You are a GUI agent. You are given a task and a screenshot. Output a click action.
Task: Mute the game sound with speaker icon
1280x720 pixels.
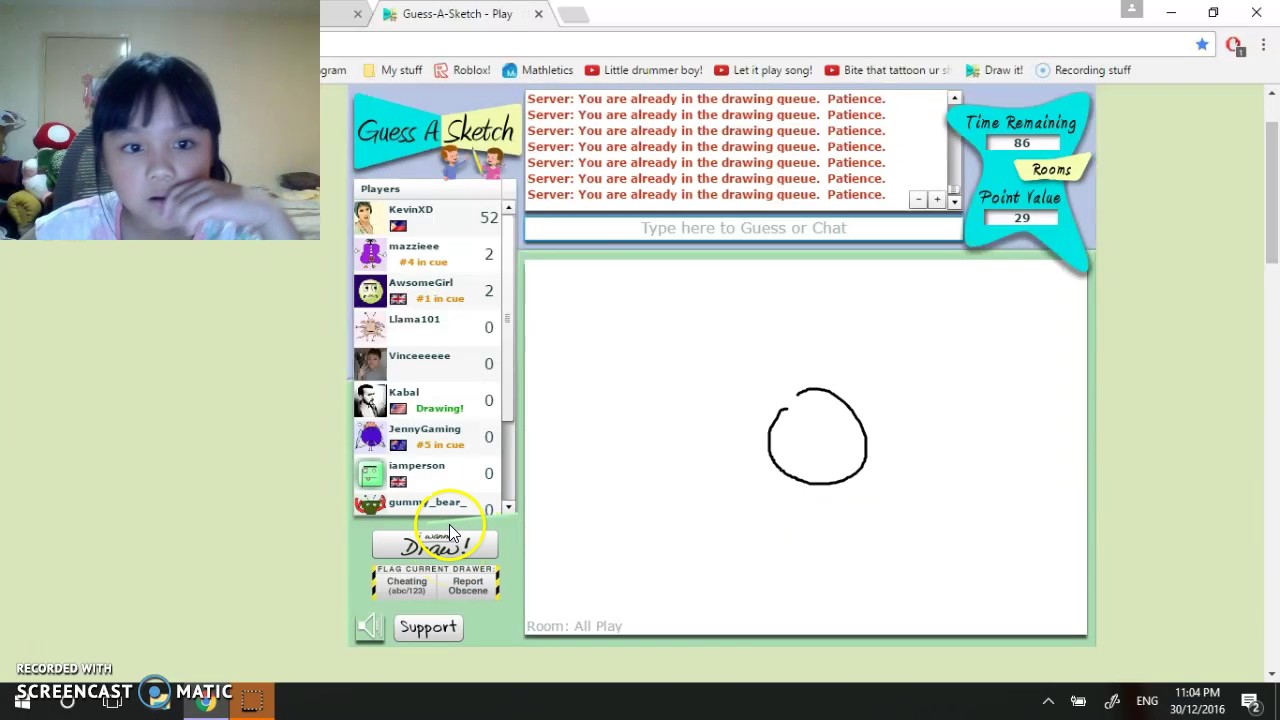tap(369, 626)
